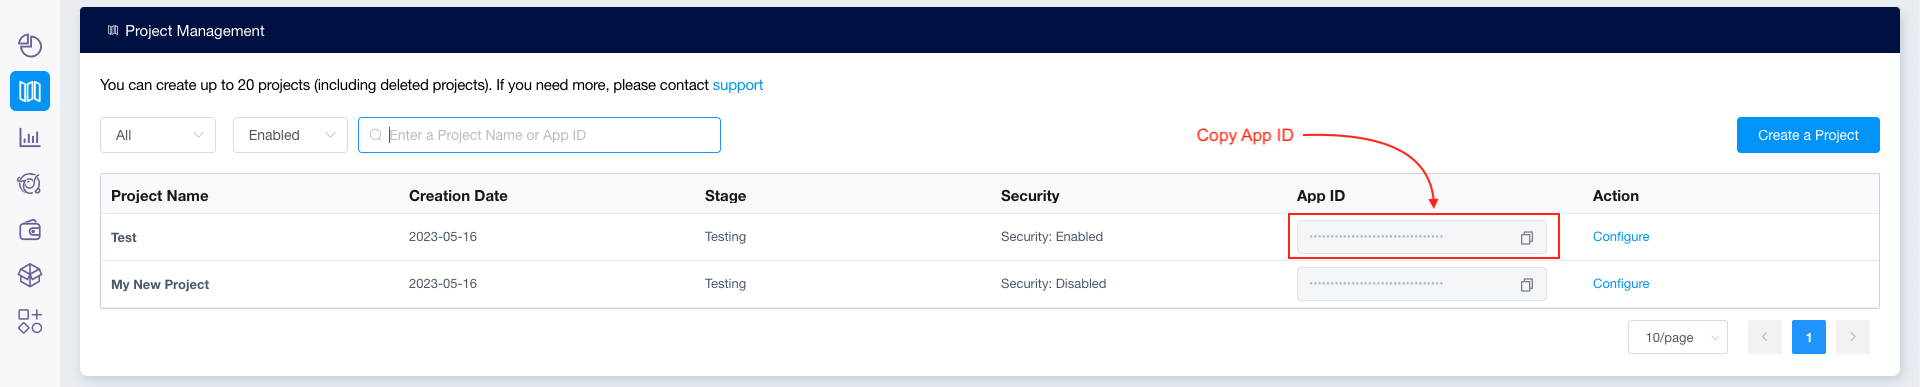Copy App ID for My New Project
This screenshot has height=387, width=1920.
(1526, 285)
